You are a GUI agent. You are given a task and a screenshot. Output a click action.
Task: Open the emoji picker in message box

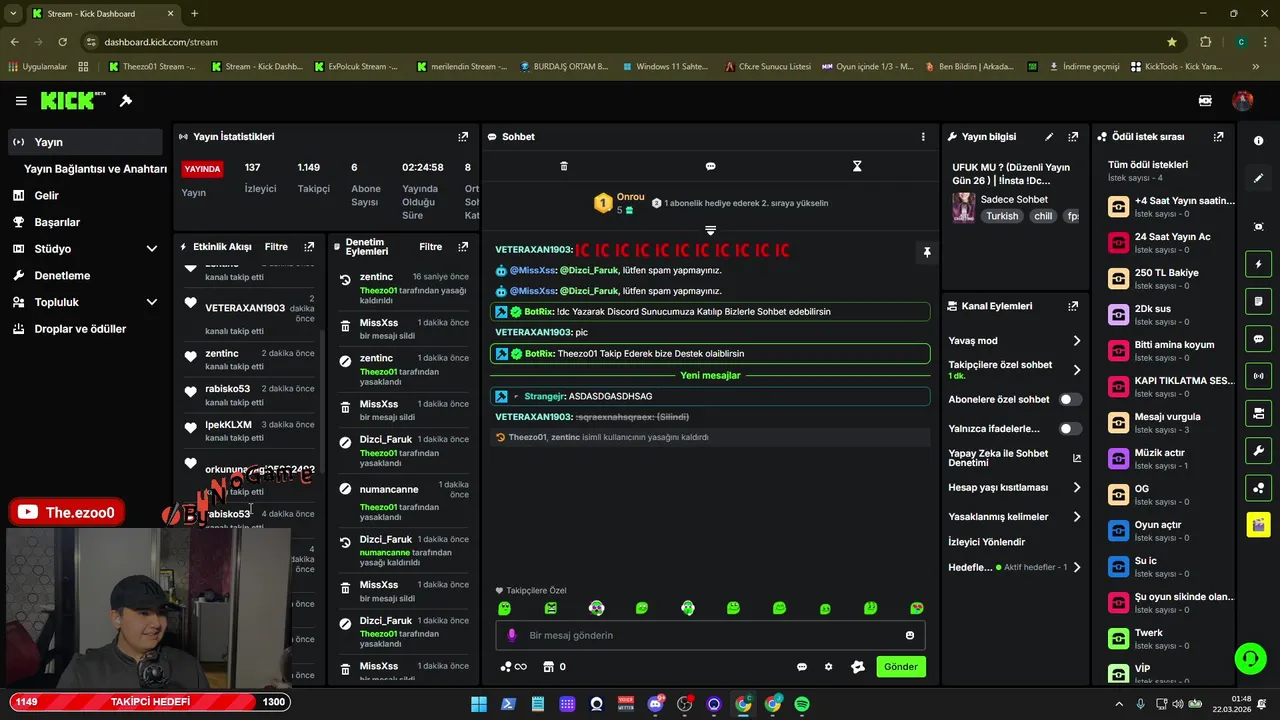click(x=910, y=635)
